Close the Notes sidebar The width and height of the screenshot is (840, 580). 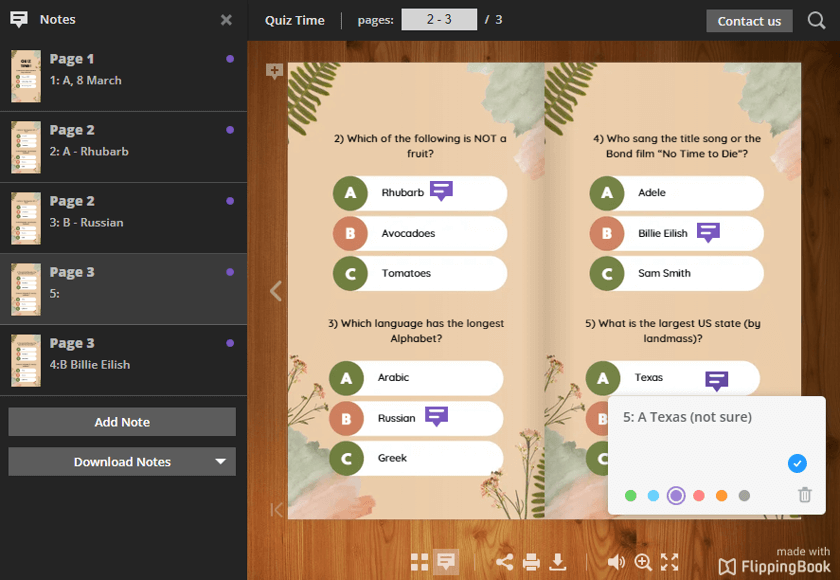tap(226, 18)
